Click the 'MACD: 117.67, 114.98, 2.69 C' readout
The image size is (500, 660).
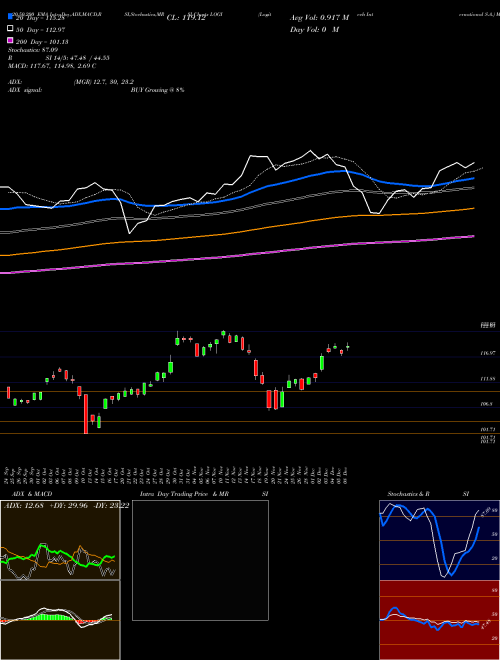[52, 66]
